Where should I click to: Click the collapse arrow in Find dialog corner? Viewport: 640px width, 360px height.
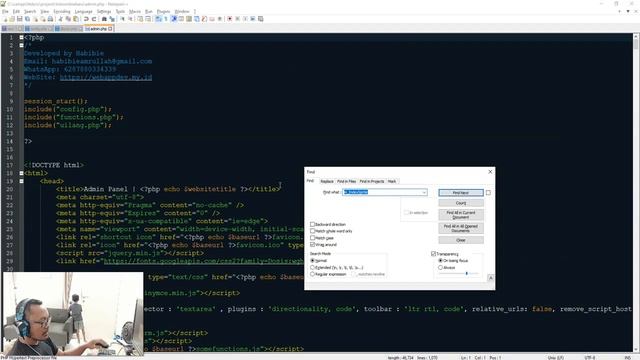click(x=491, y=278)
